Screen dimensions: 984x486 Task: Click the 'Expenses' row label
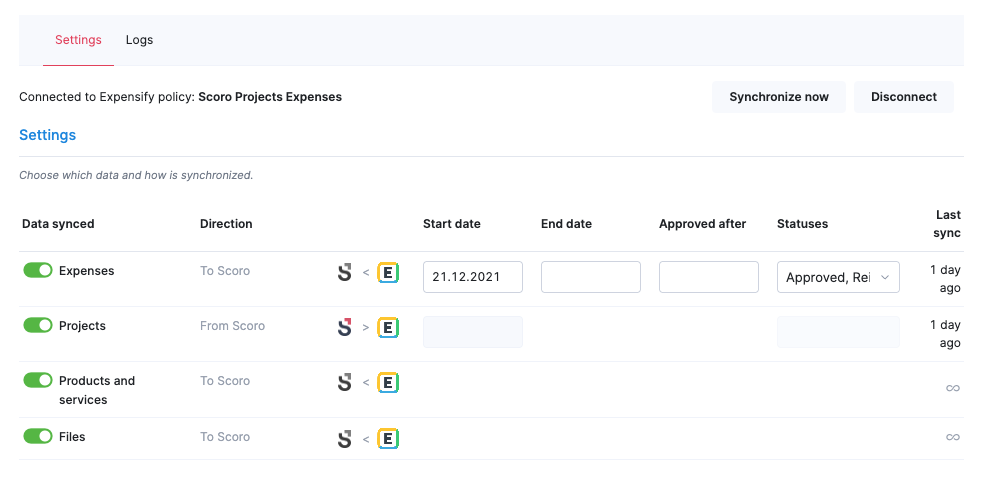tap(87, 271)
